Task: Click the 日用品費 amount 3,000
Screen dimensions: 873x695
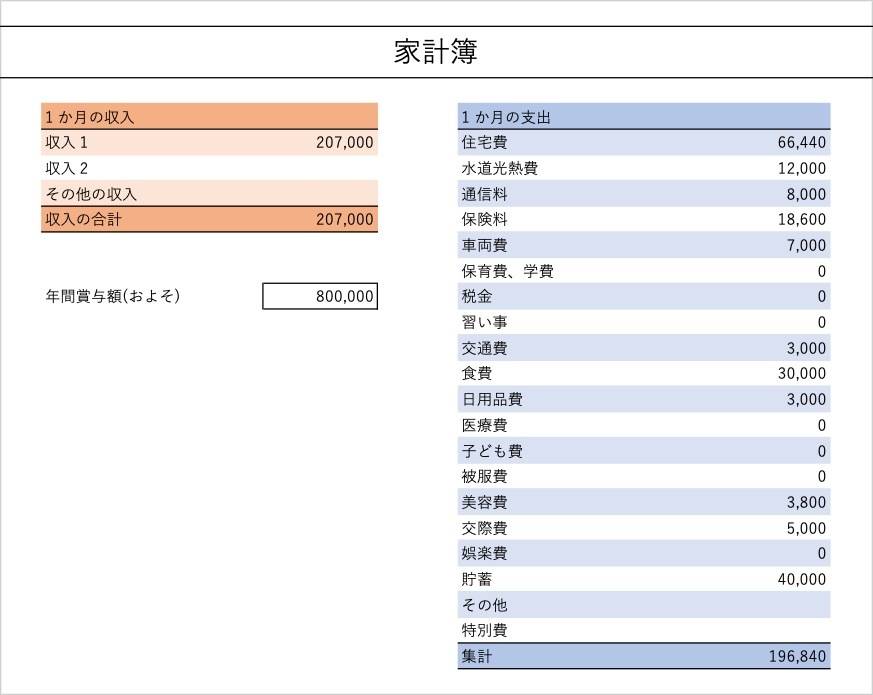Action: point(806,399)
